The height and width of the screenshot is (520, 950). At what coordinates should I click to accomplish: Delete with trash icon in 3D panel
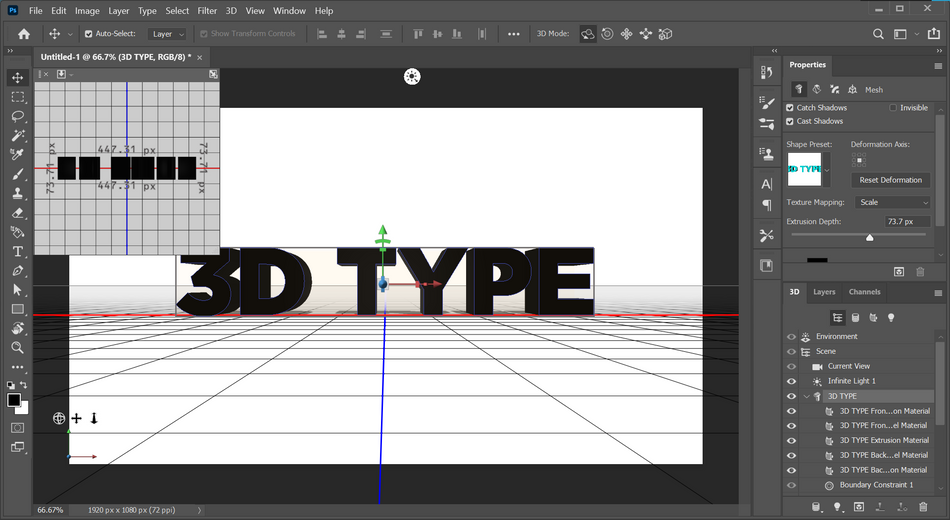point(923,507)
